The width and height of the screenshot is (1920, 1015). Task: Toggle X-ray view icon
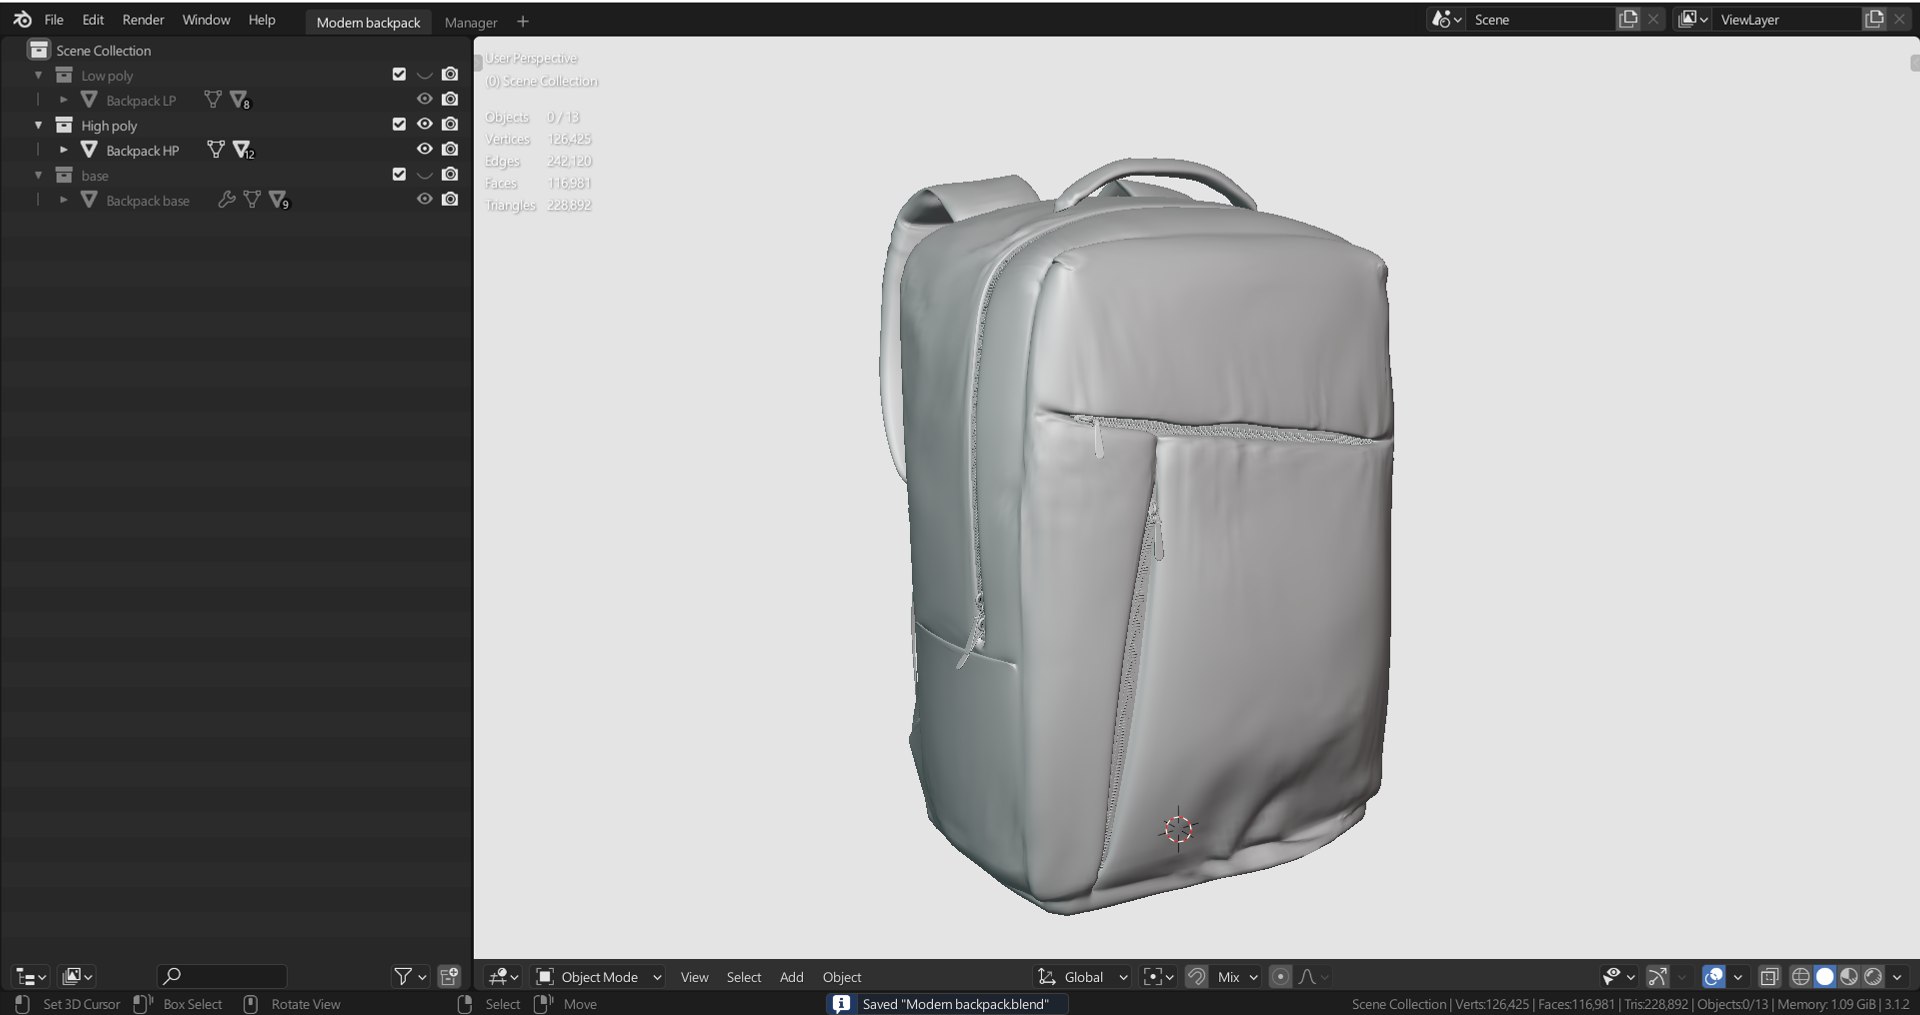click(x=1769, y=976)
